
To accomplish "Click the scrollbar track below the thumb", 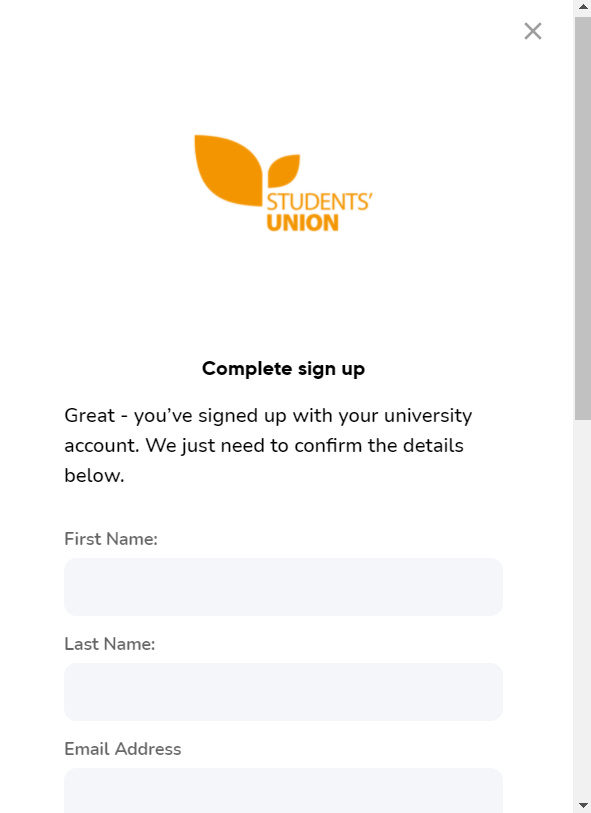I will click(581, 600).
